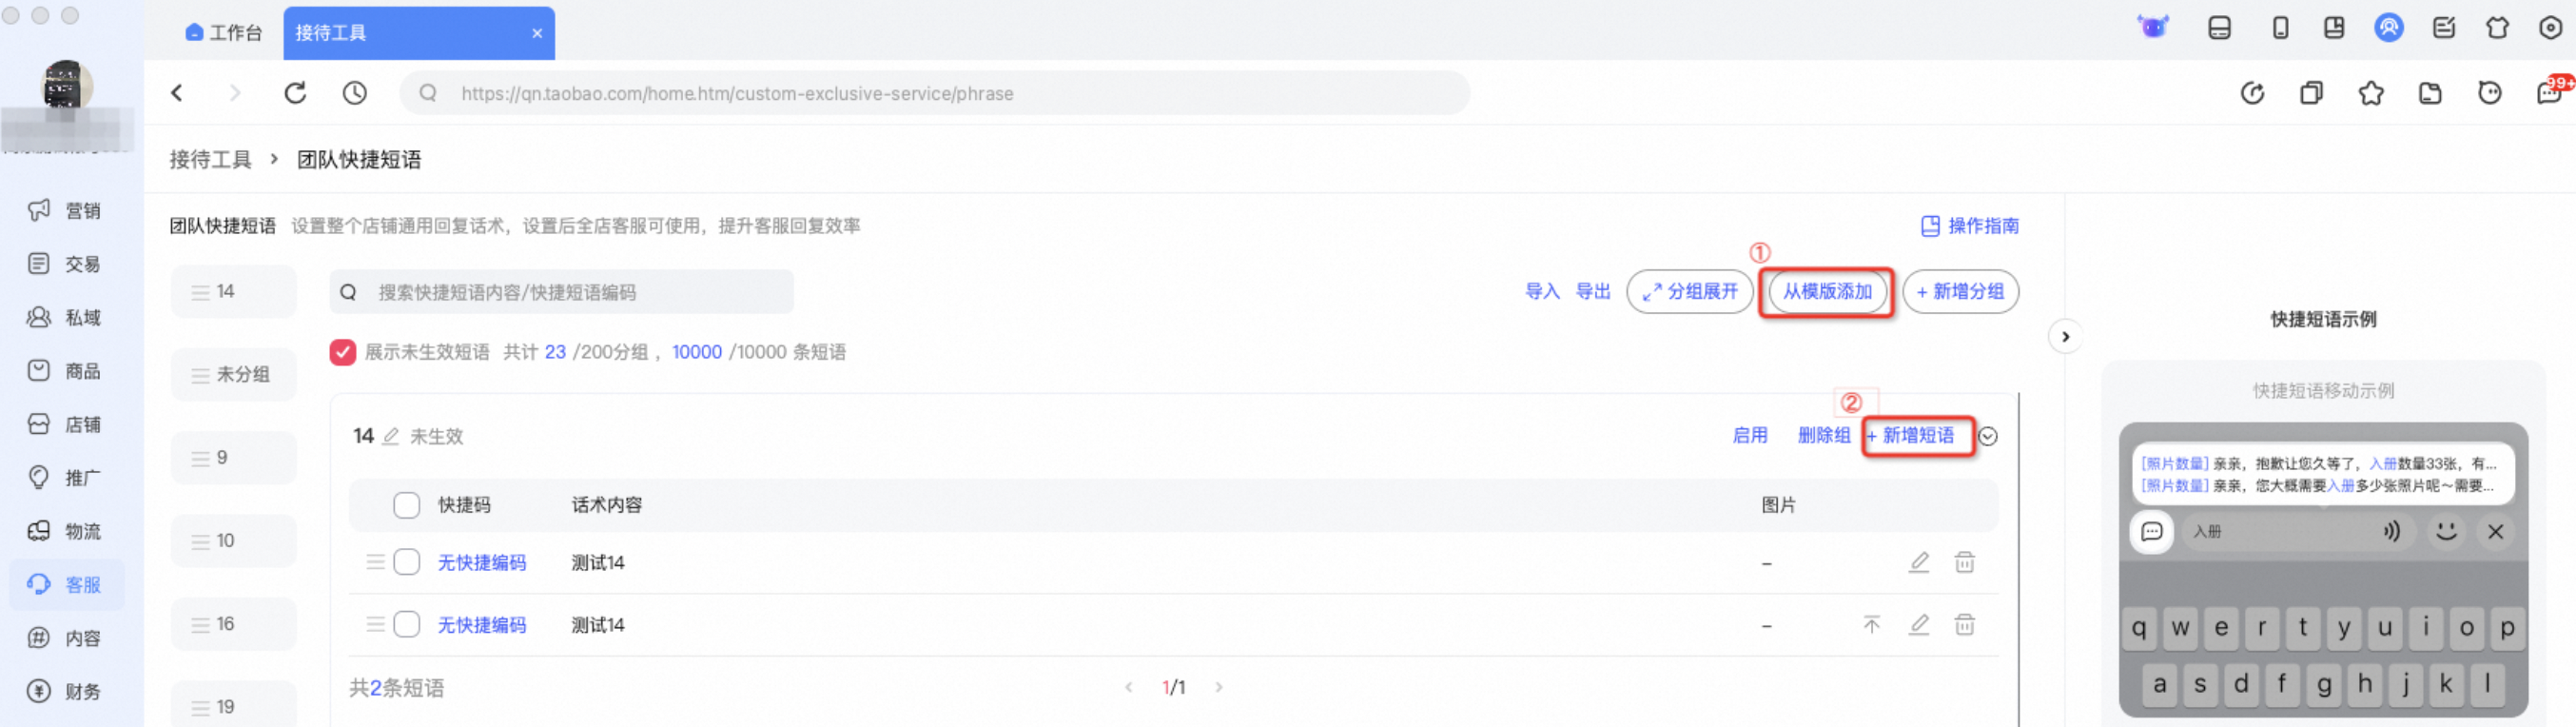This screenshot has height=727, width=2576.
Task: Click the favorites star toolbar icon
Action: point(2370,93)
